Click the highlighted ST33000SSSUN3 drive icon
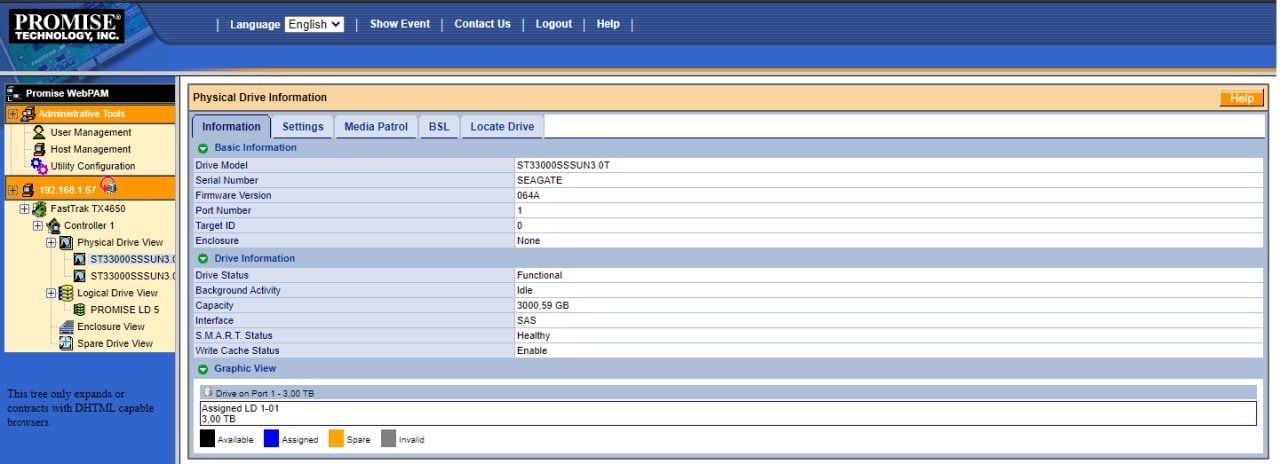 tap(80, 259)
